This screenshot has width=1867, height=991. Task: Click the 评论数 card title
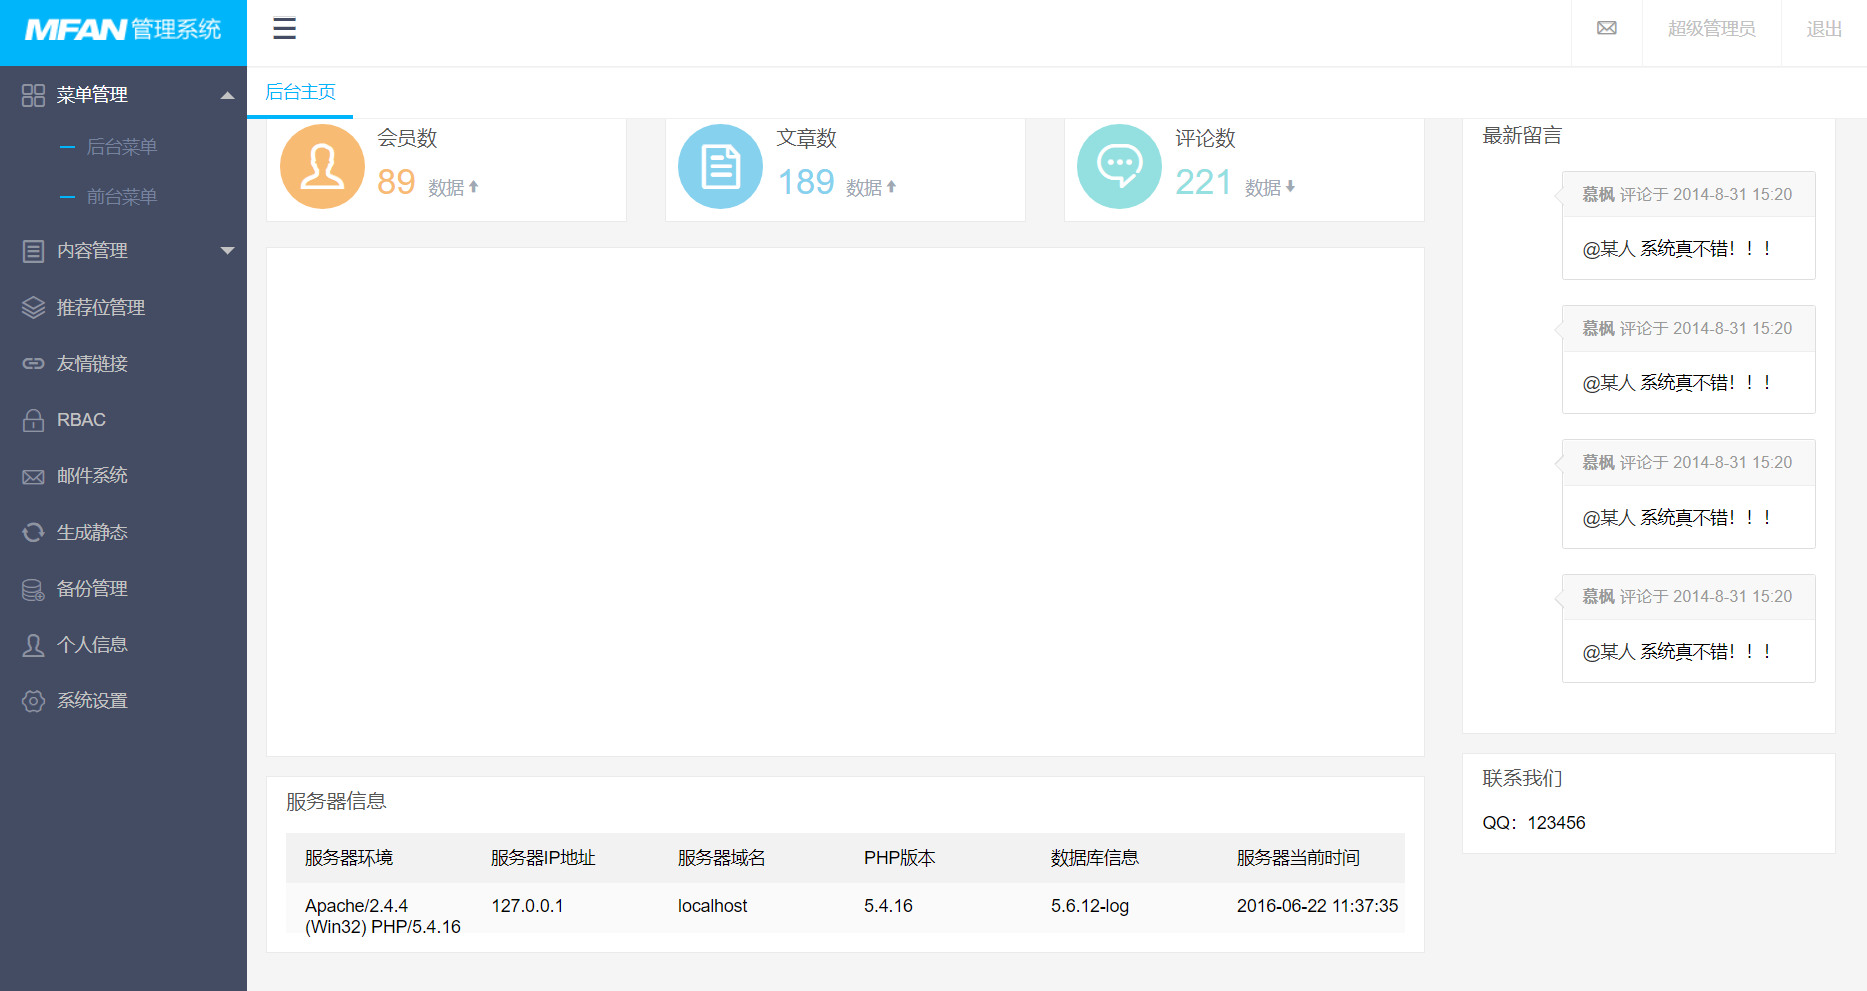(x=1205, y=138)
